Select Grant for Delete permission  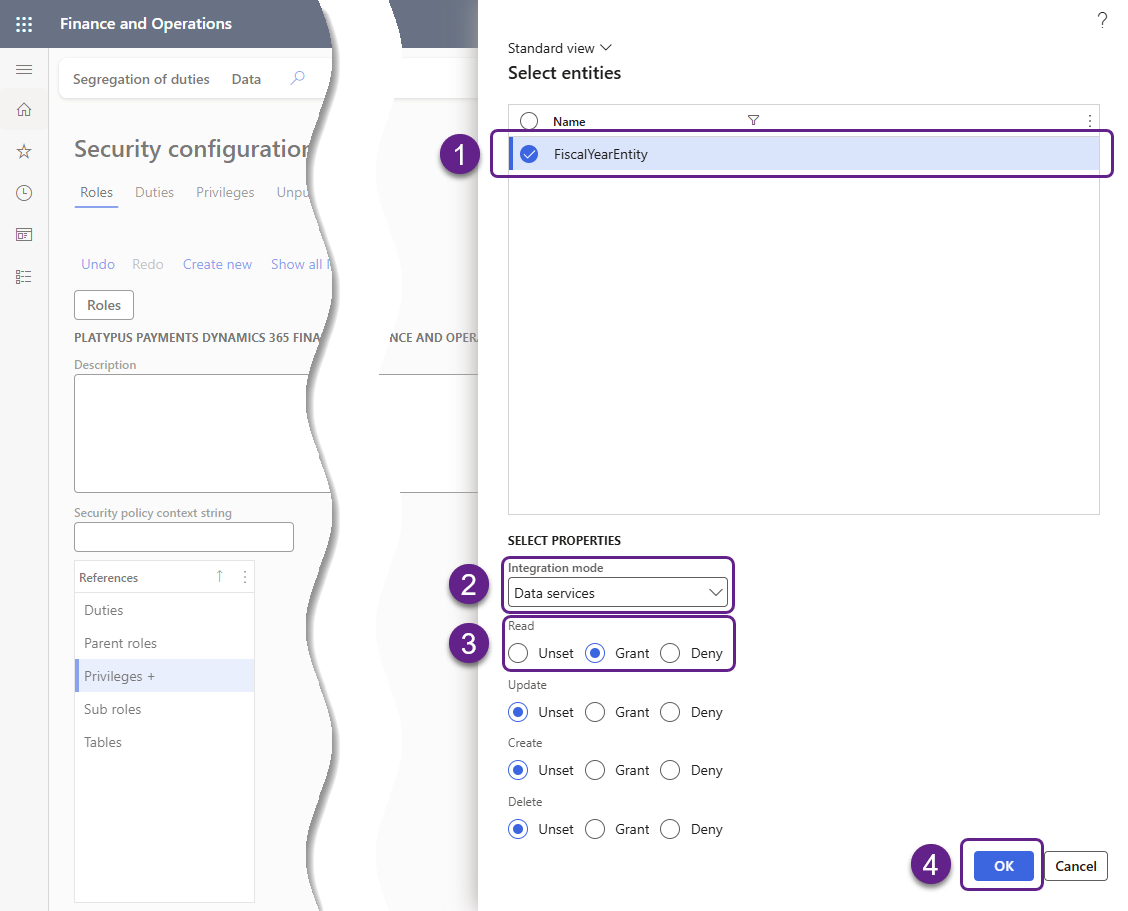pos(595,829)
